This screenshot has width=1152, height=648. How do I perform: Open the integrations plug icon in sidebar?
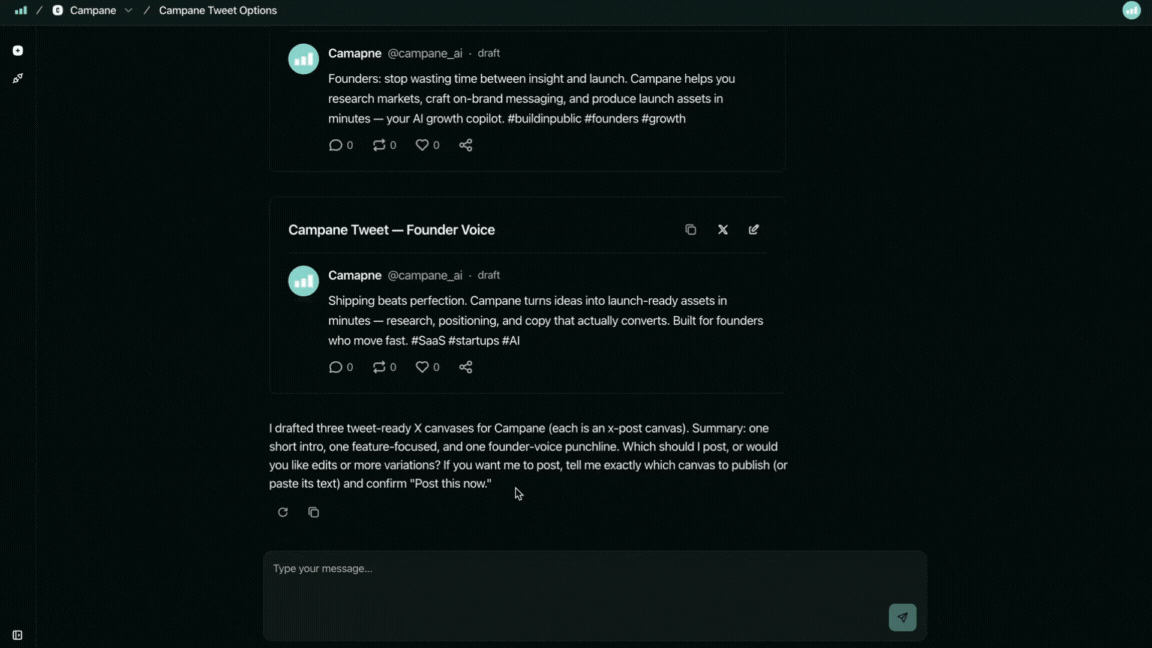(x=18, y=78)
